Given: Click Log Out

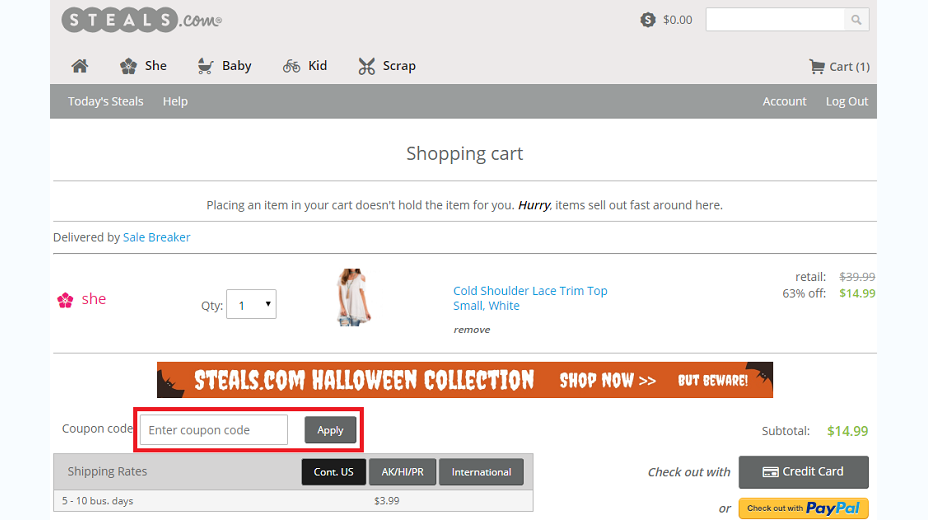Looking at the screenshot, I should pyautogui.click(x=847, y=101).
